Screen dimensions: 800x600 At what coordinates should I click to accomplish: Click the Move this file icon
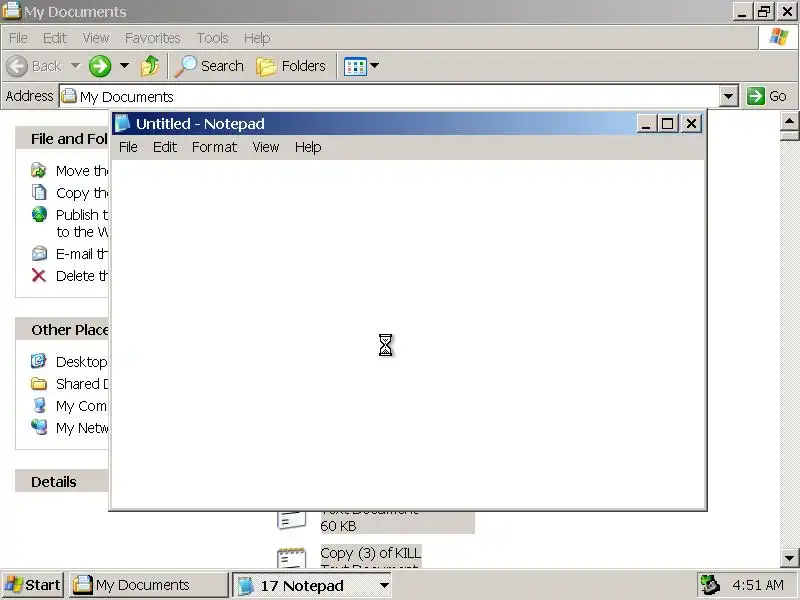point(39,170)
